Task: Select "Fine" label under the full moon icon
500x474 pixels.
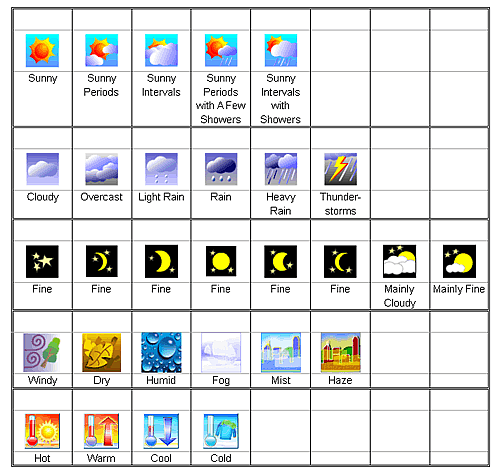Action: point(221,289)
